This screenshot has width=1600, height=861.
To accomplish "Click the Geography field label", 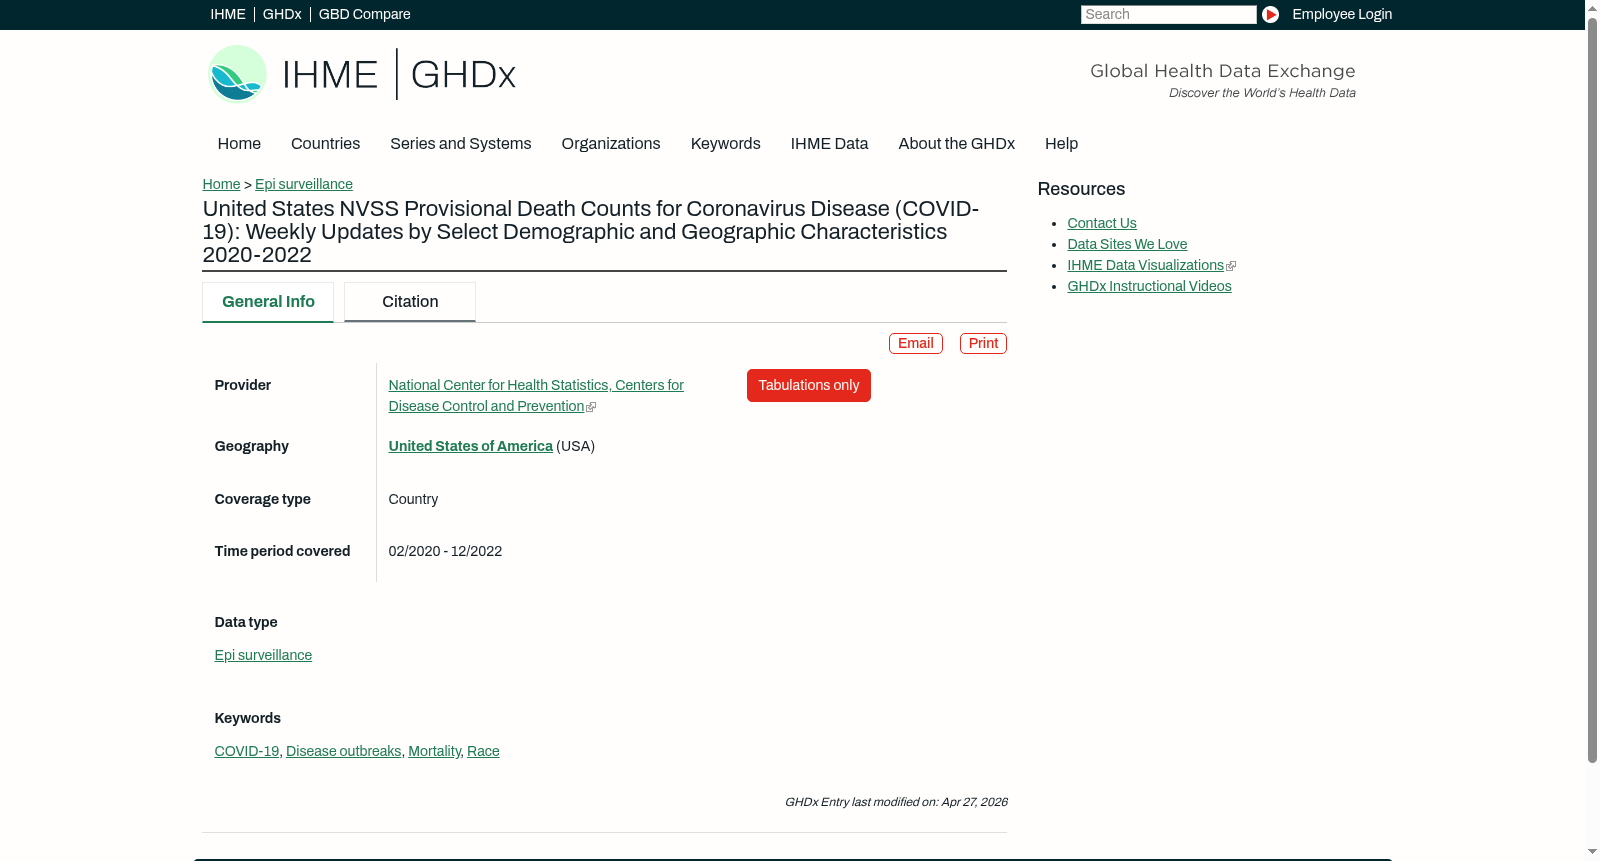I will tap(252, 446).
